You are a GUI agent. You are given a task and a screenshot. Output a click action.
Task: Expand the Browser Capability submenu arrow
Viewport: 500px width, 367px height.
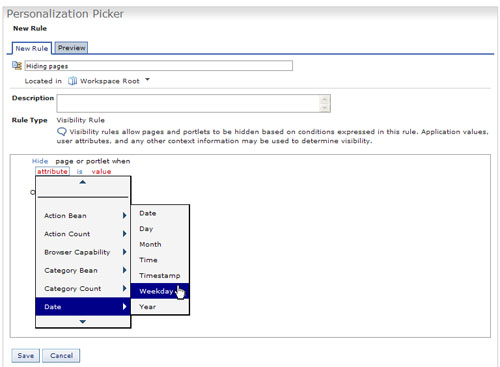pos(124,252)
